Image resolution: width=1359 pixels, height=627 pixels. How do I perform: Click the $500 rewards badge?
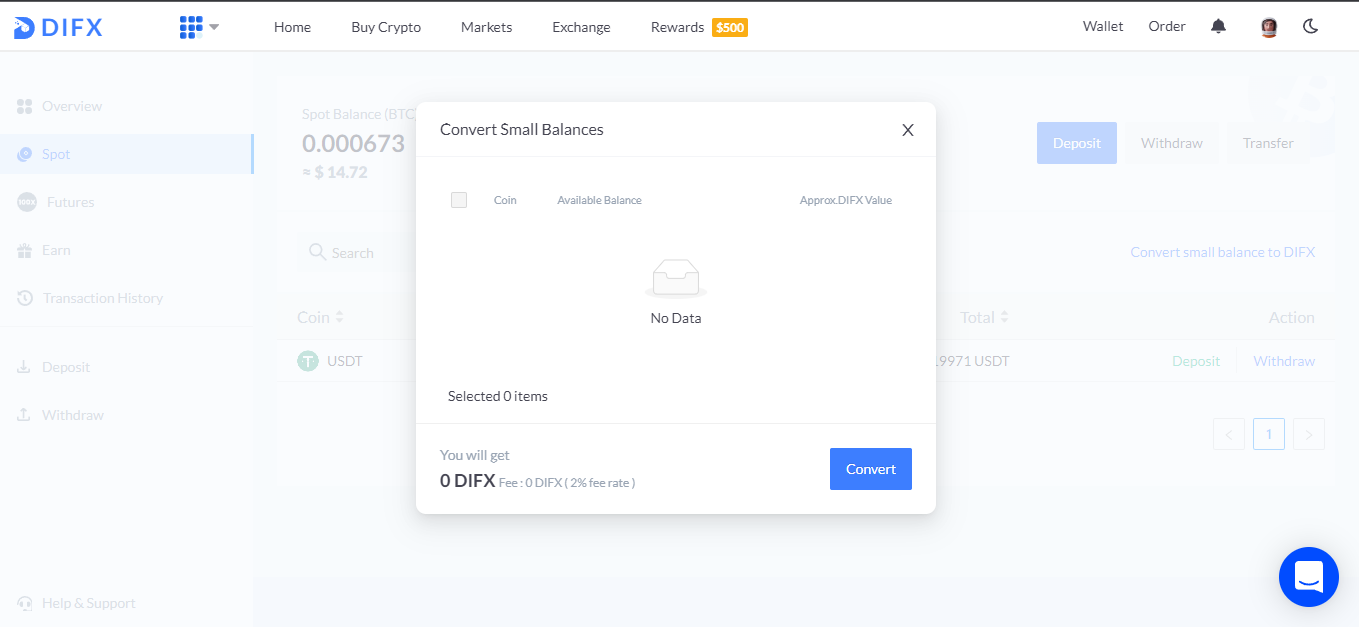pos(730,27)
